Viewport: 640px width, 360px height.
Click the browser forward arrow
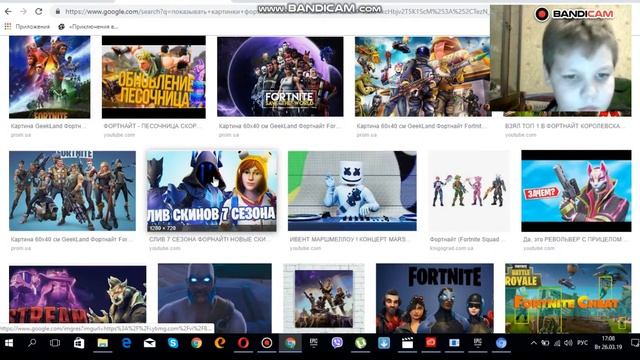coord(23,12)
